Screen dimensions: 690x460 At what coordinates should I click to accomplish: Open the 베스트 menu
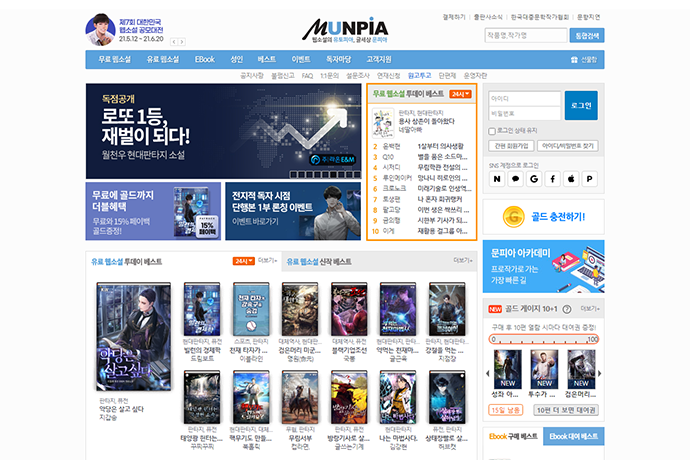267,59
